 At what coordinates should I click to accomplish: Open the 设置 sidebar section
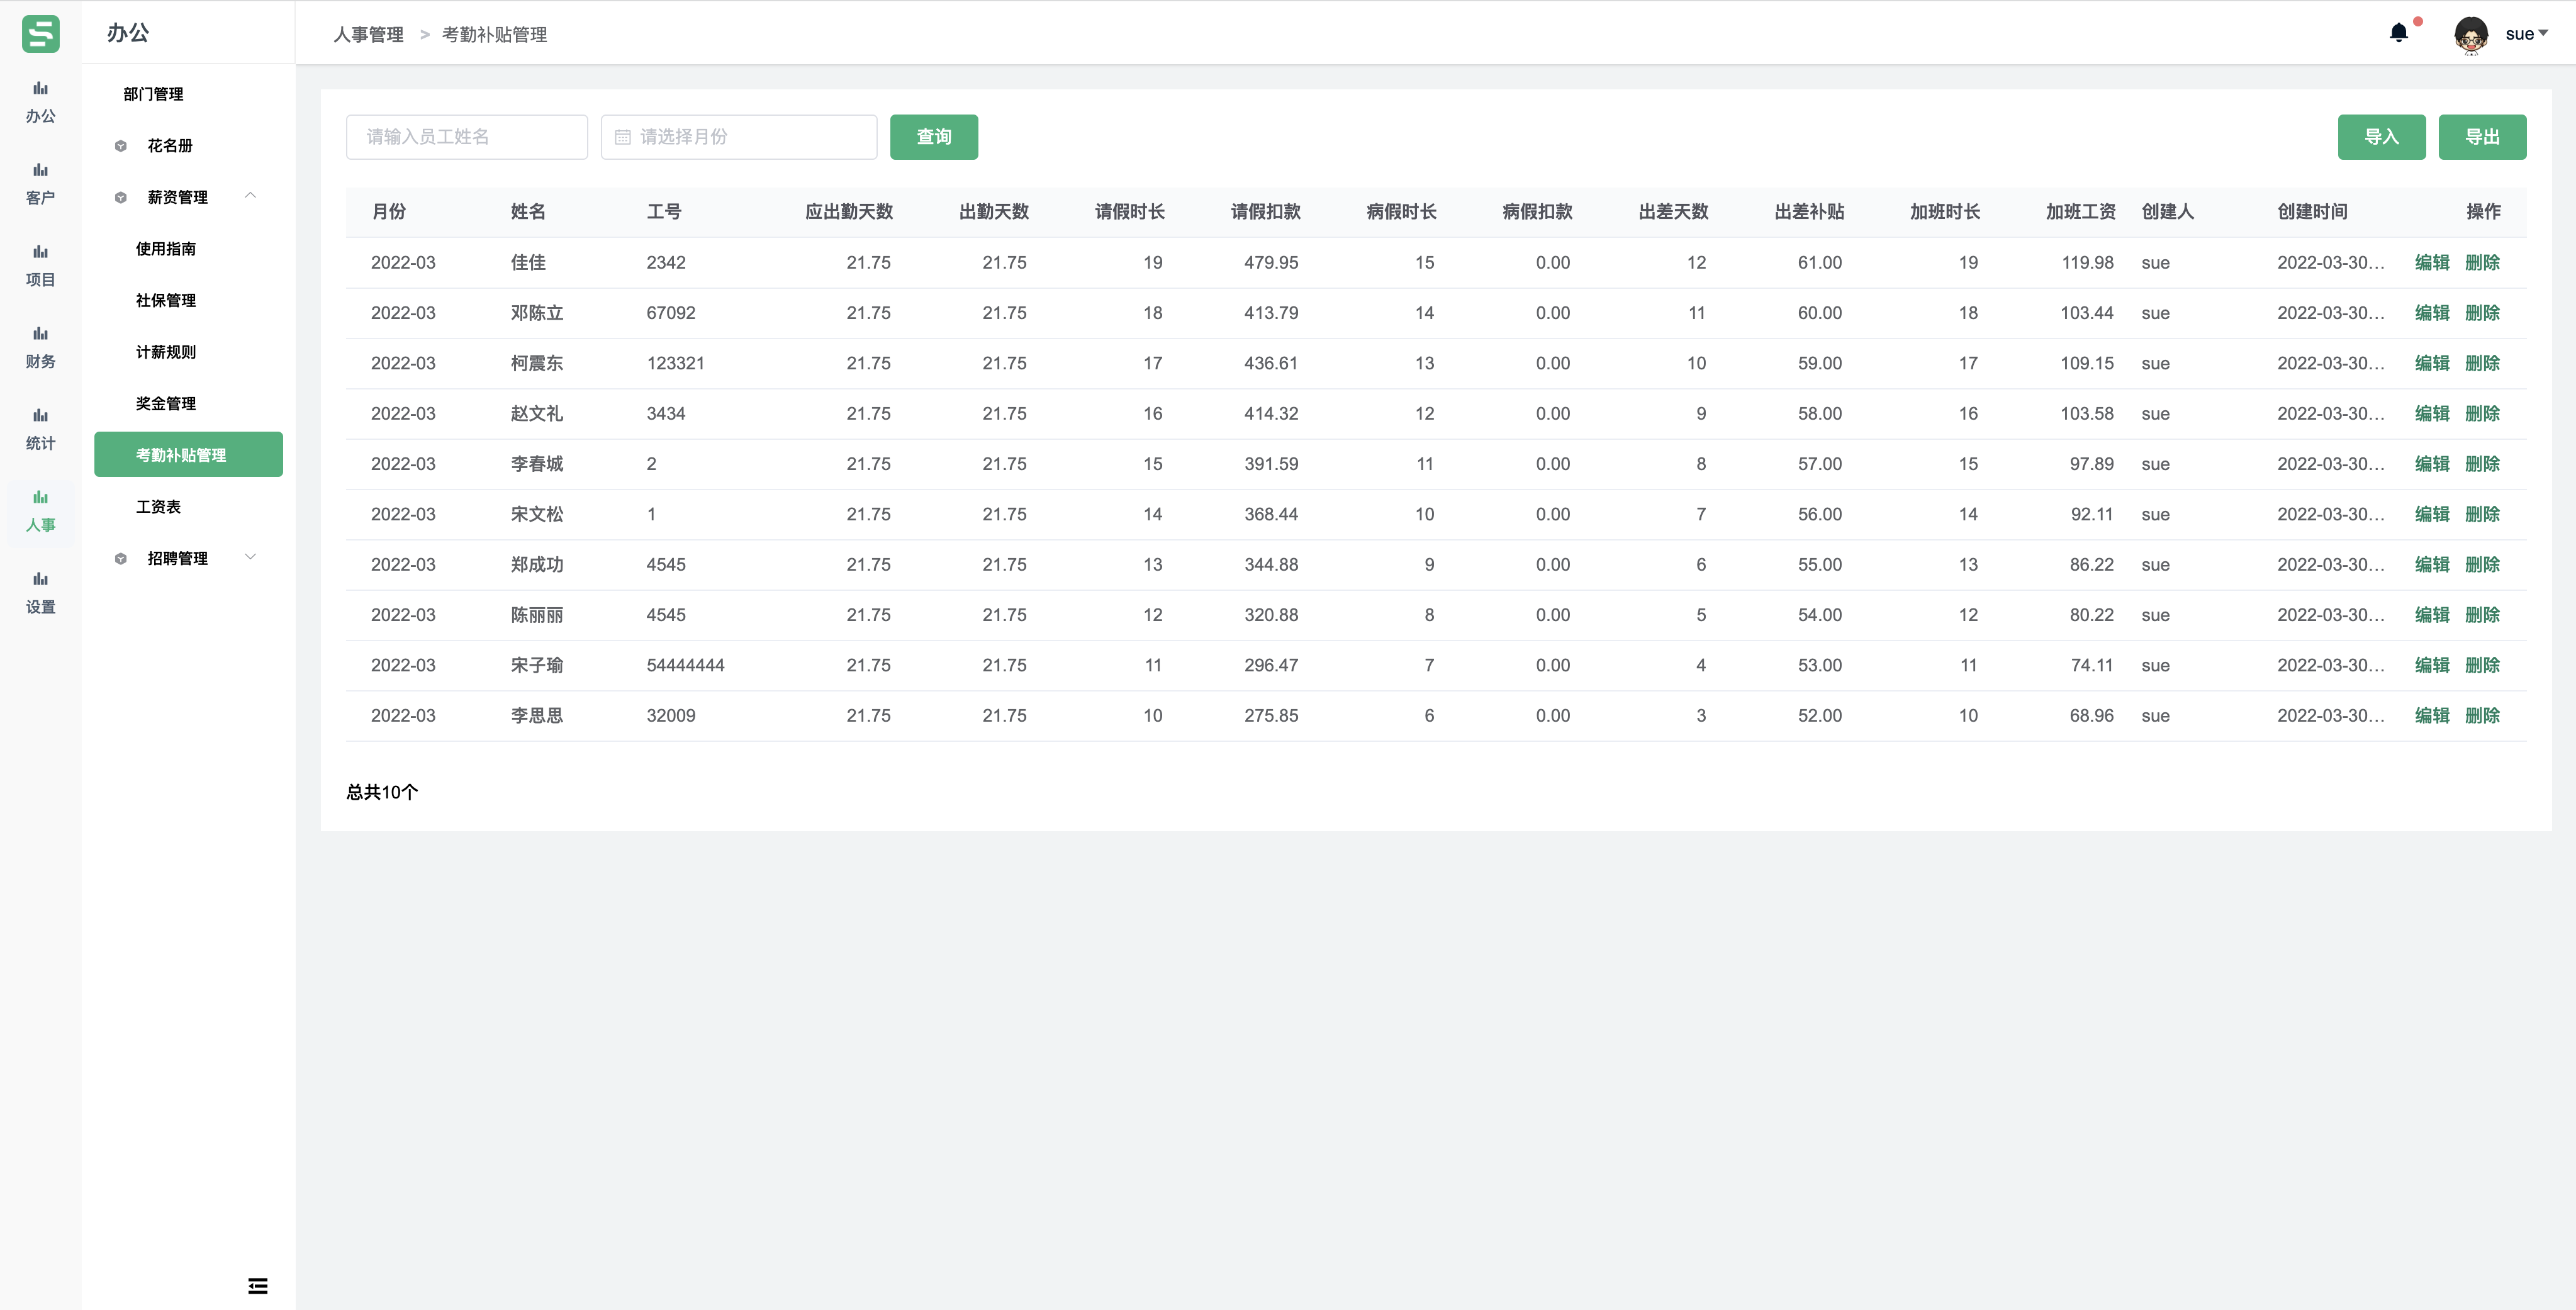point(40,594)
